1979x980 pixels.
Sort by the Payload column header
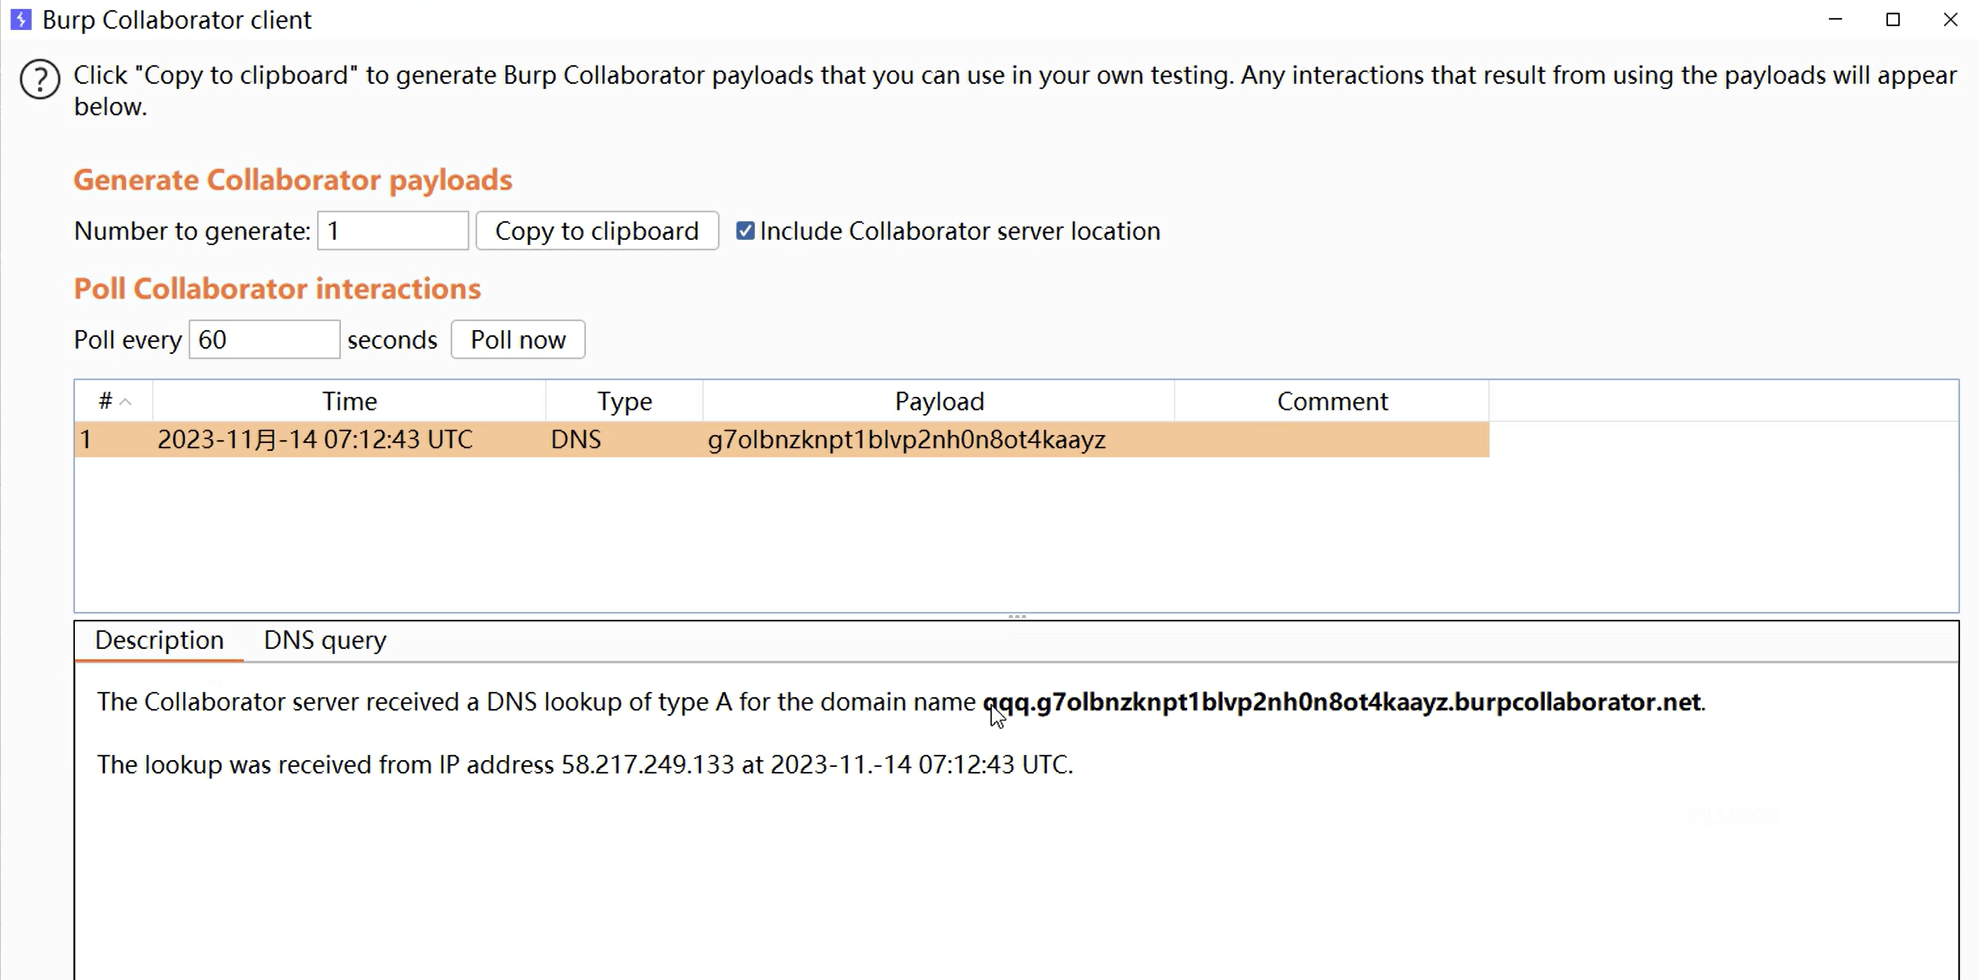(939, 401)
